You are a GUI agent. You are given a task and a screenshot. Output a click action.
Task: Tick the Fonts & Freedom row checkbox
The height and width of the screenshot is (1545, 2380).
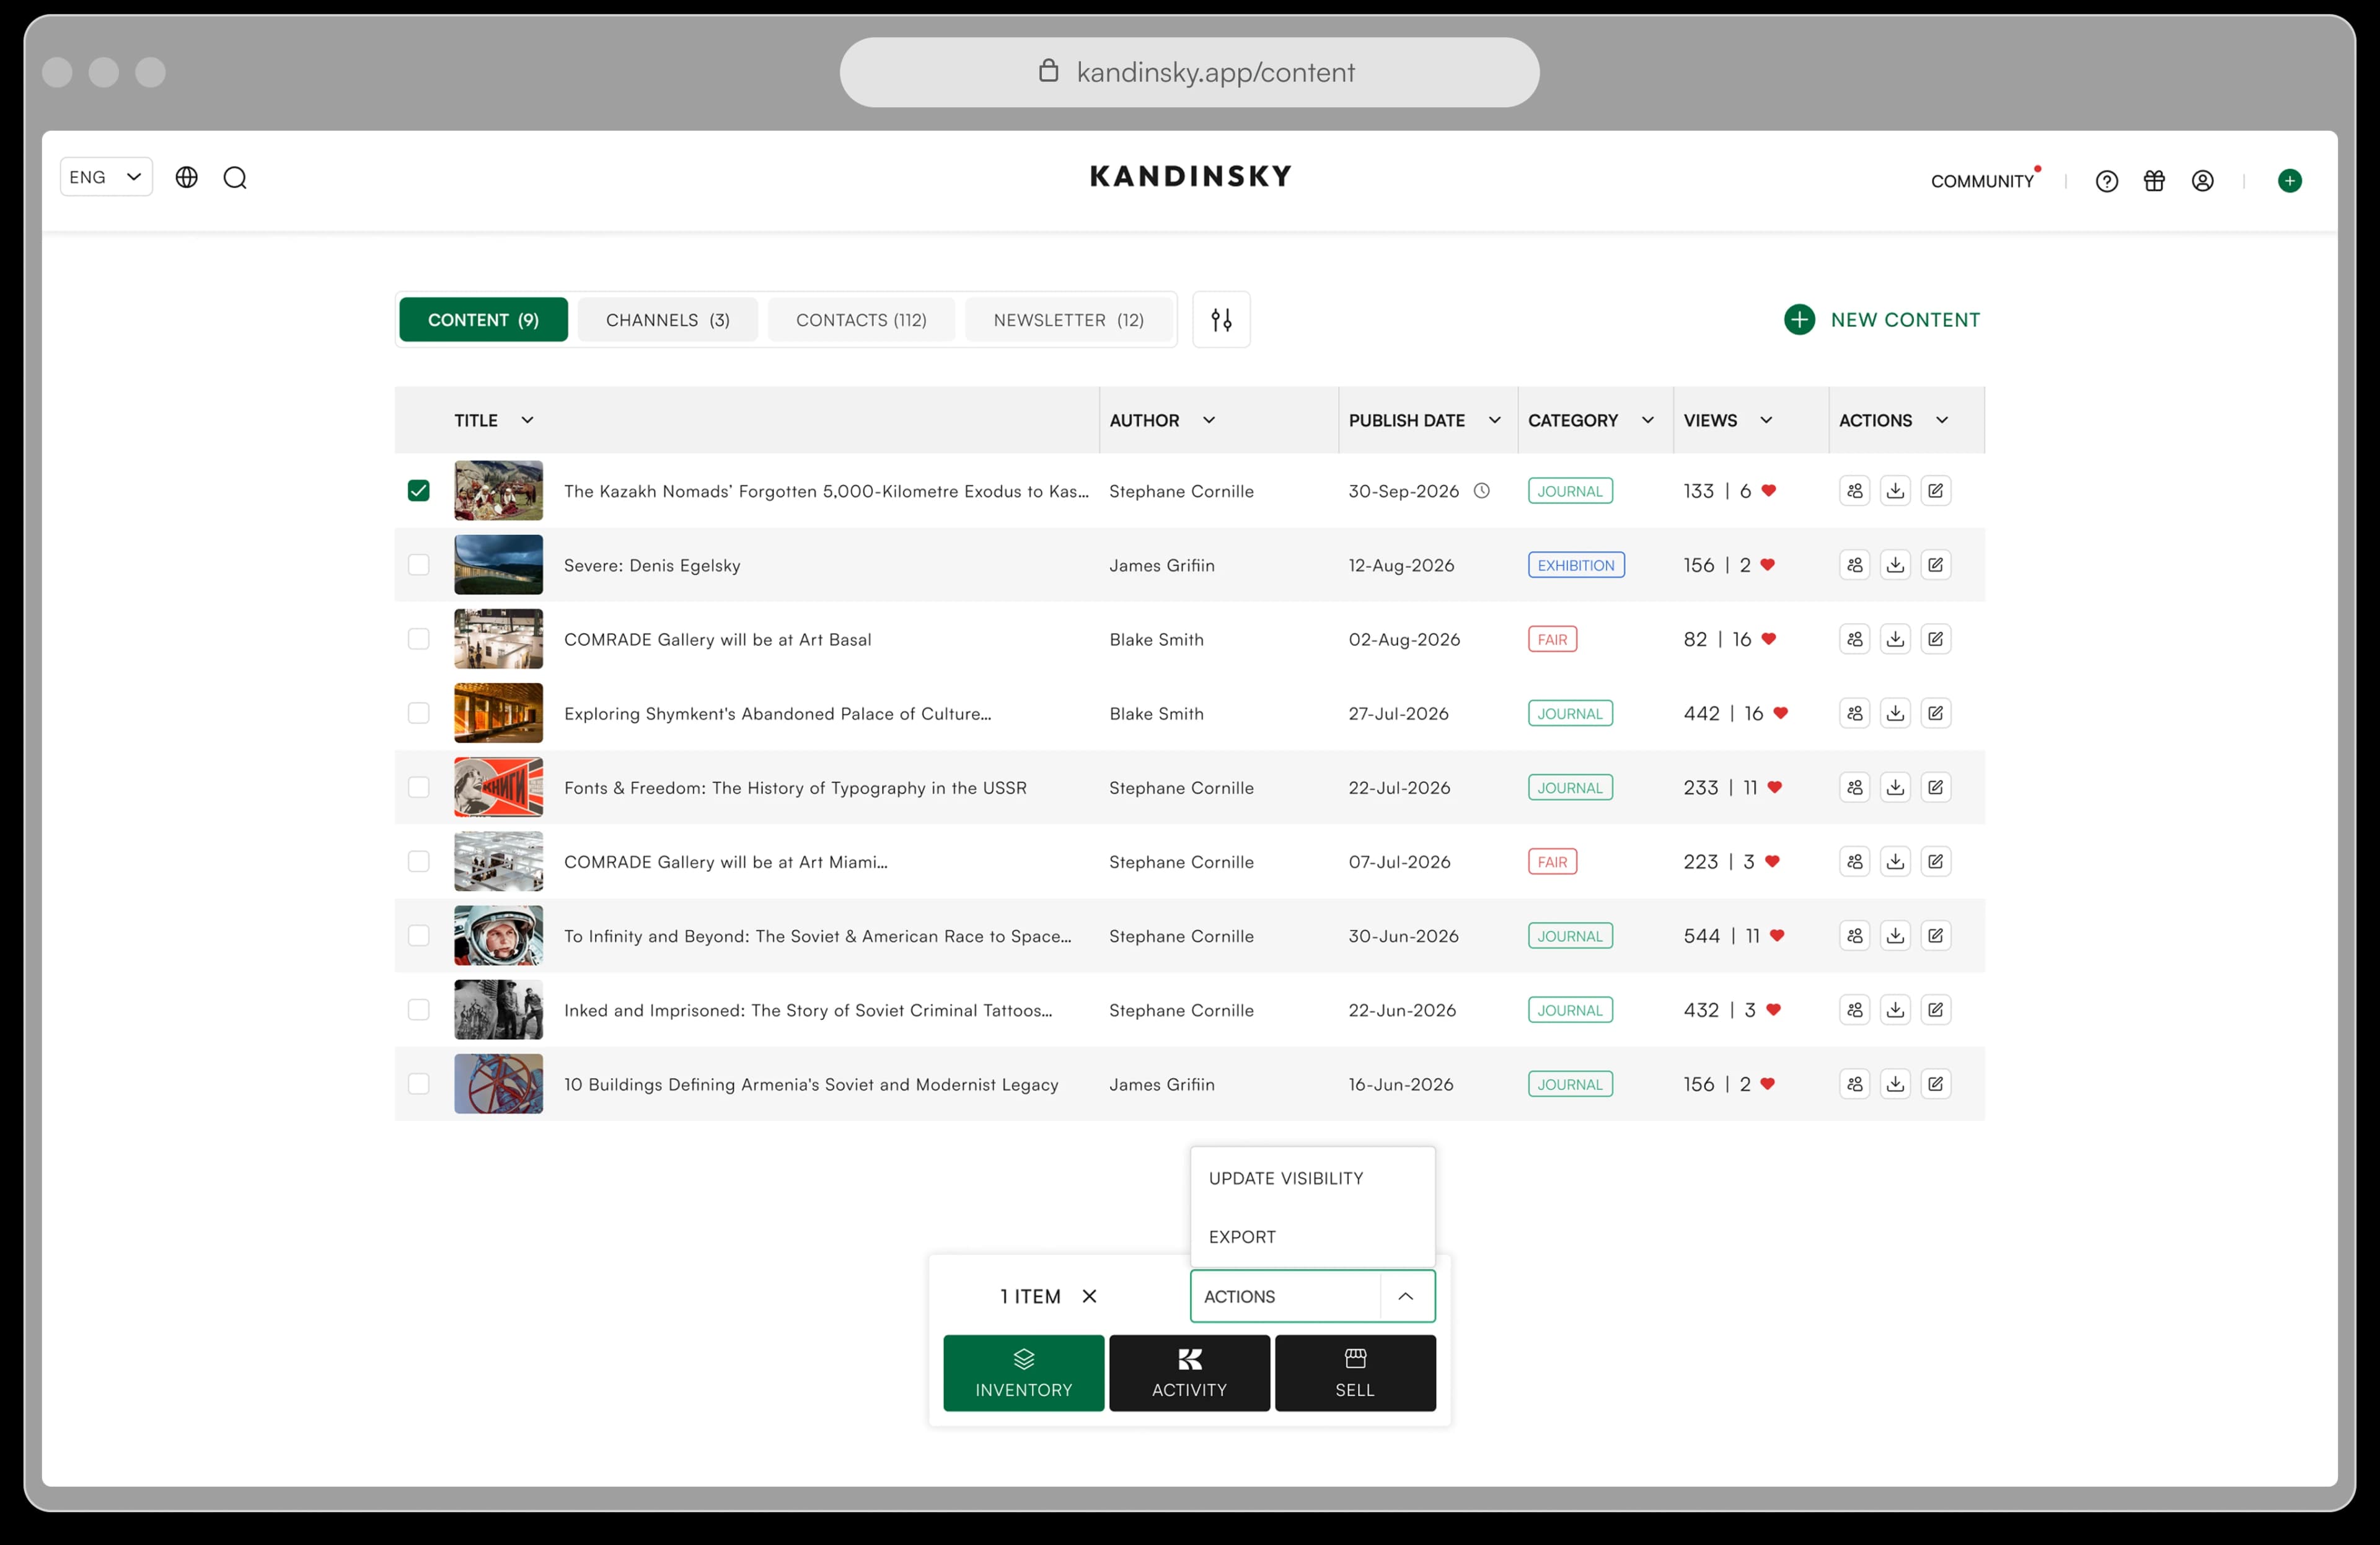click(418, 787)
